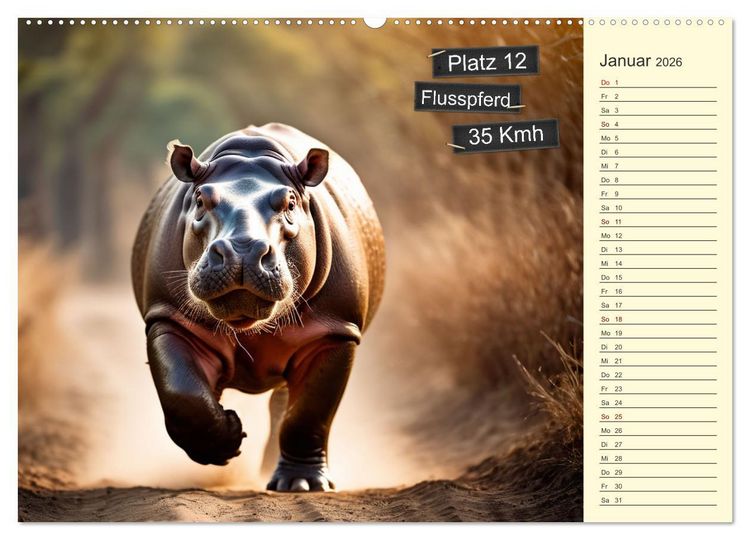Select the 'So 25' calendar row
Viewport: 750px width, 540px height.
tap(658, 416)
